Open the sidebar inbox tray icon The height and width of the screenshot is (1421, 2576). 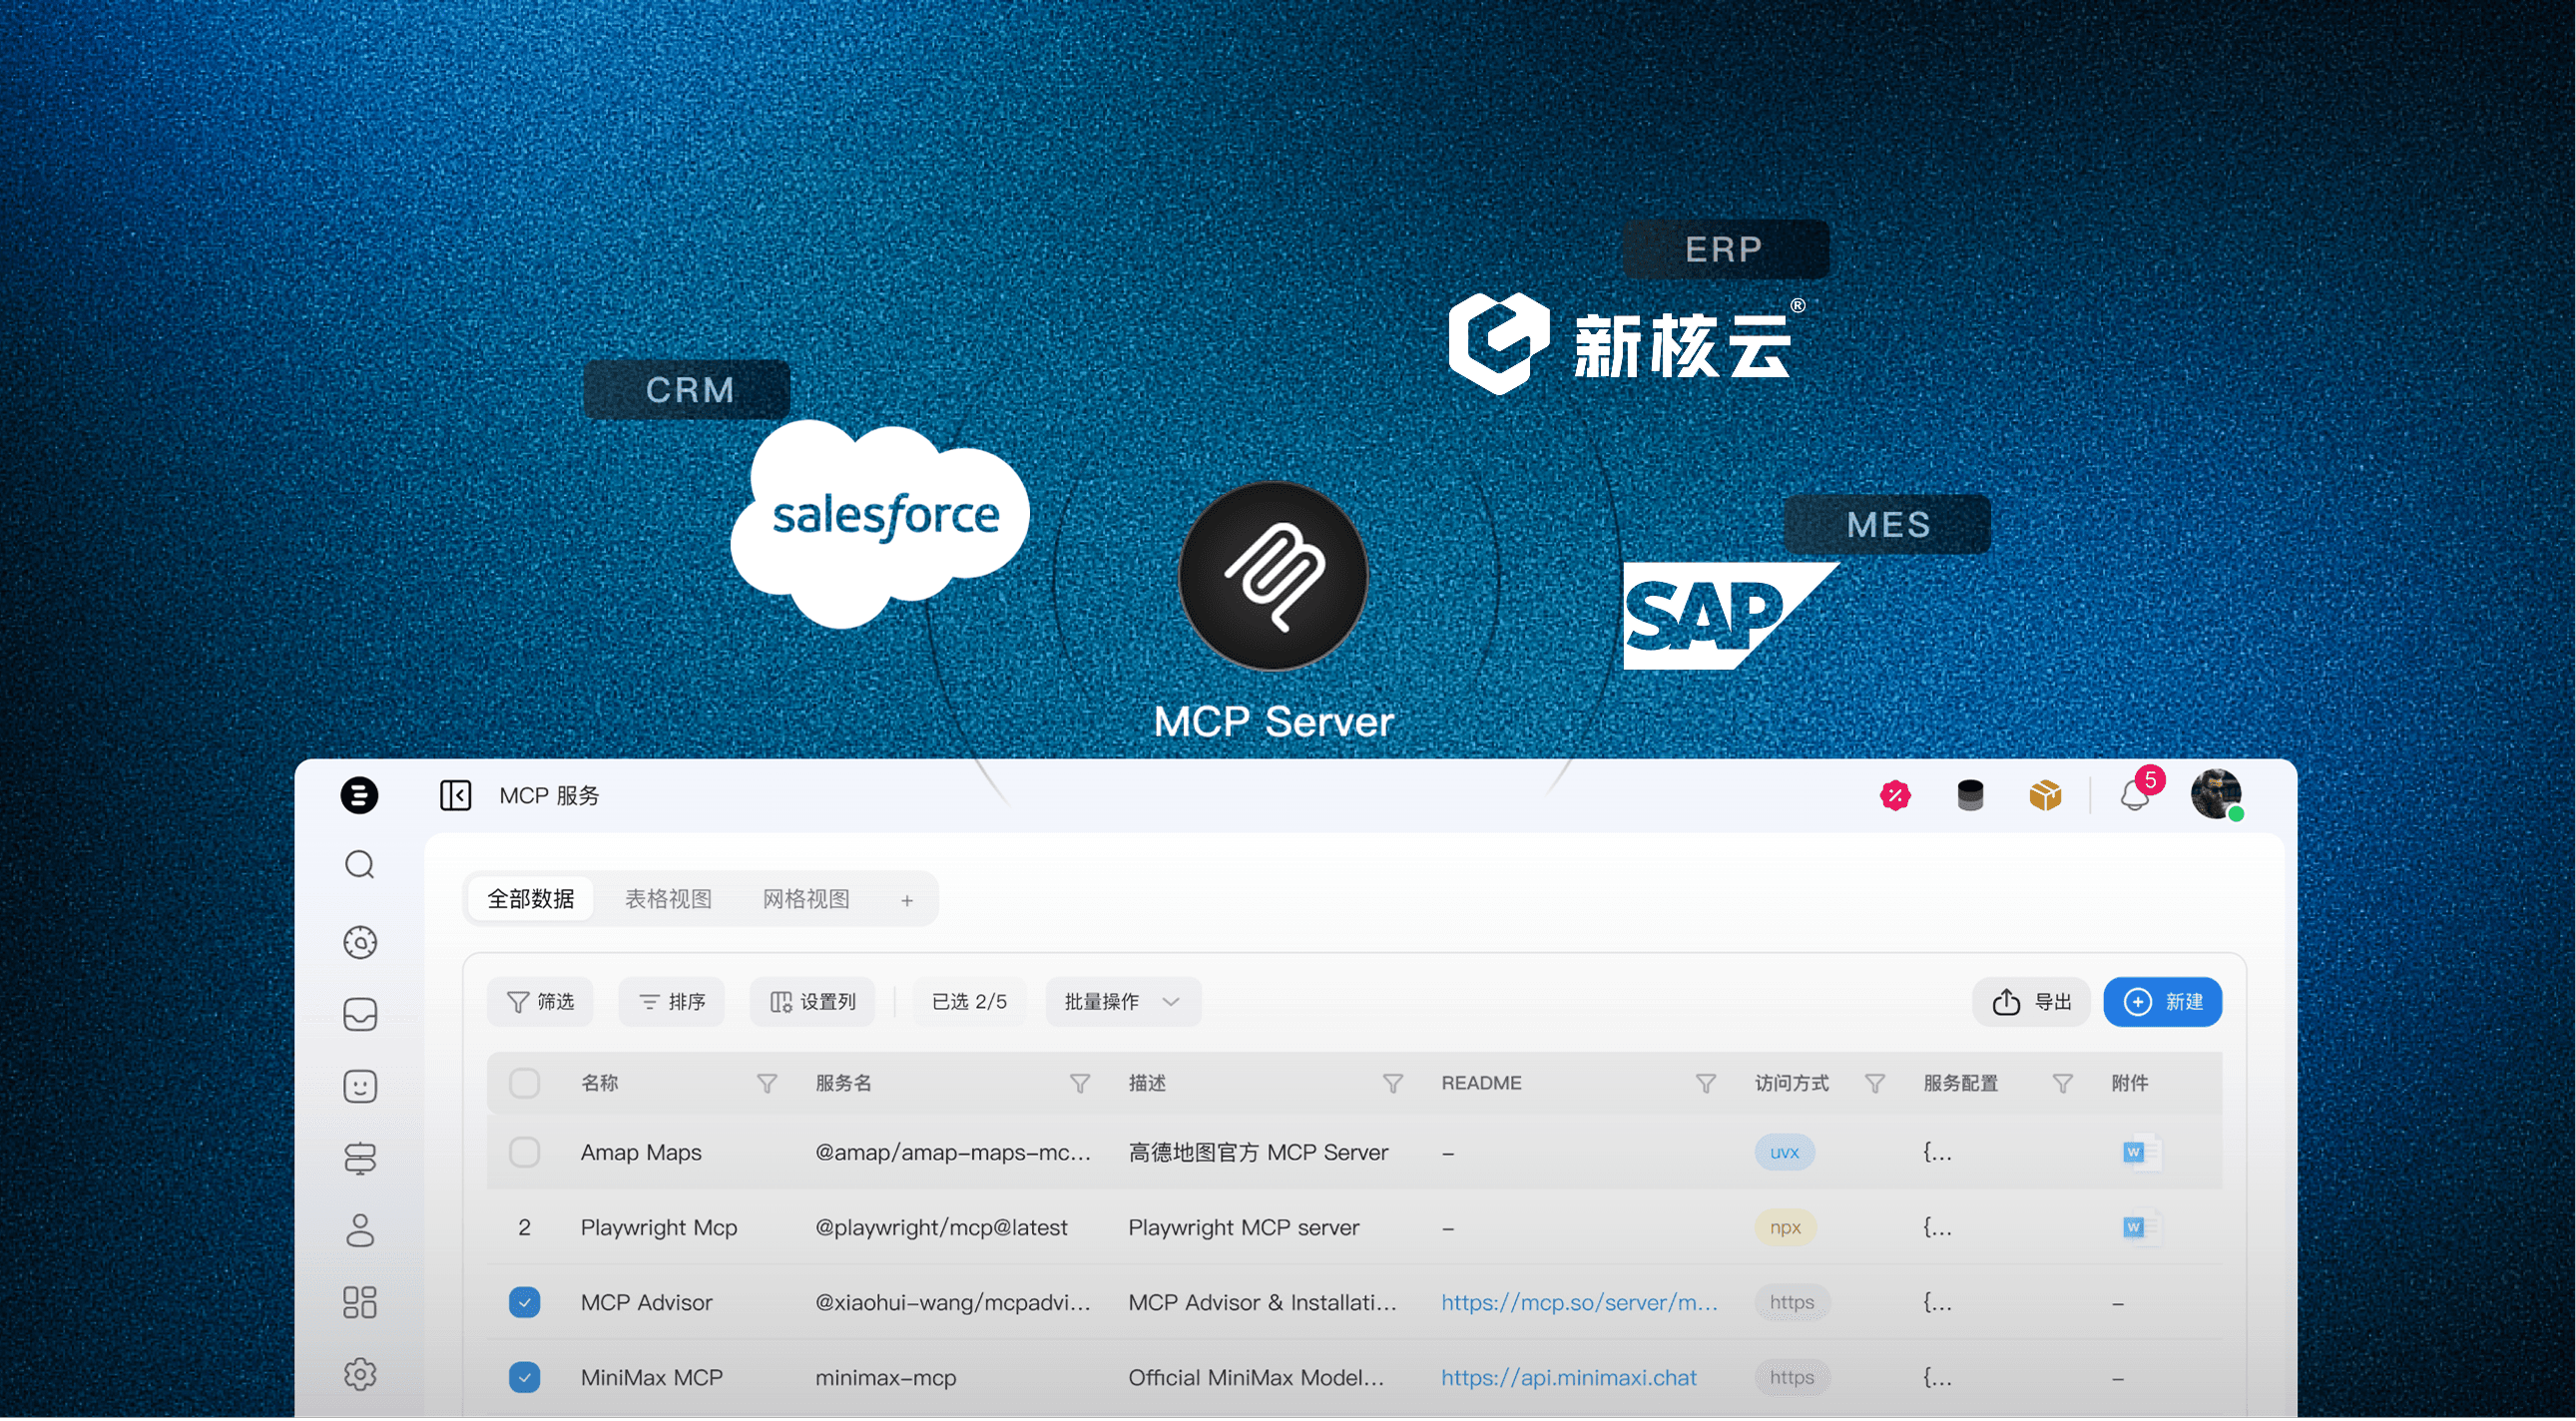click(x=360, y=1014)
